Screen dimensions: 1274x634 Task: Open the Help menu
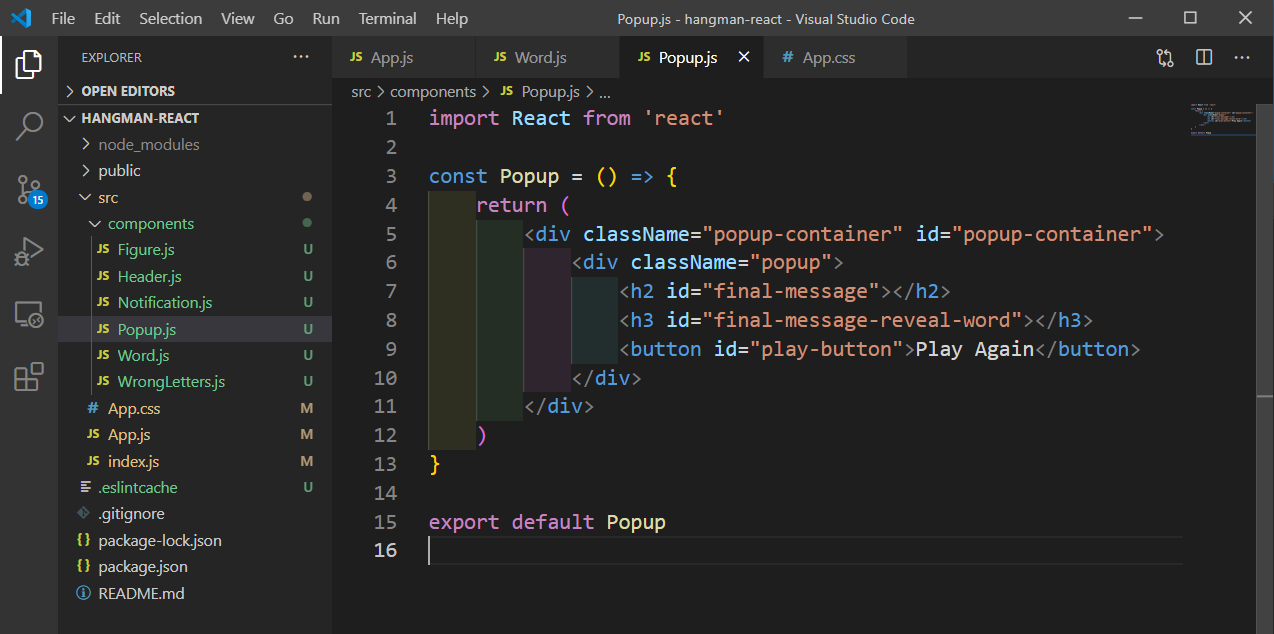pos(452,18)
